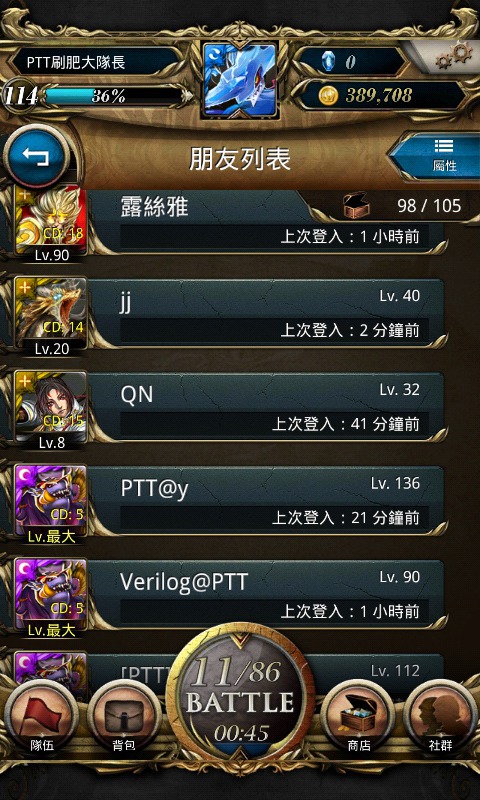This screenshot has height=800, width=480.
Task: Tap the friend capacity chest icon
Action: tap(357, 206)
